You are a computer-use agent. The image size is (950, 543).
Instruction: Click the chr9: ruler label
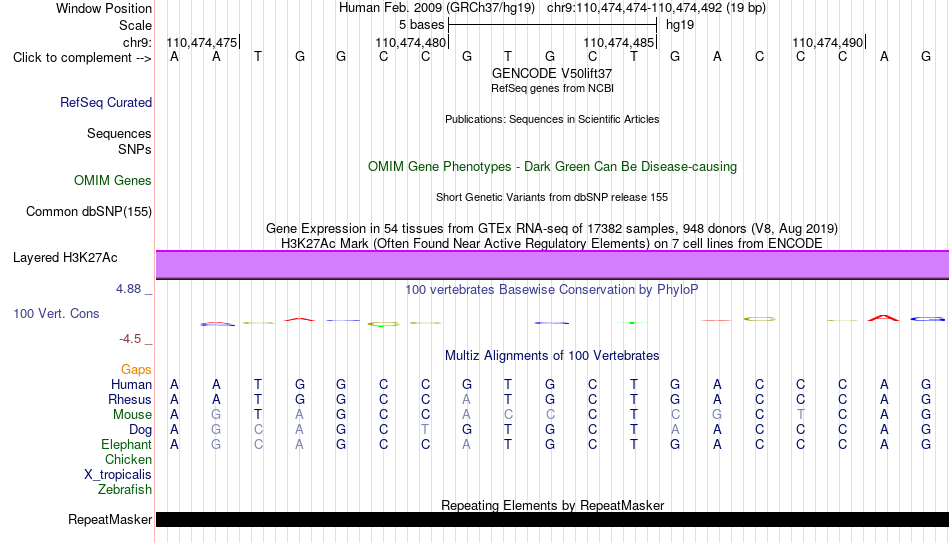pos(138,42)
